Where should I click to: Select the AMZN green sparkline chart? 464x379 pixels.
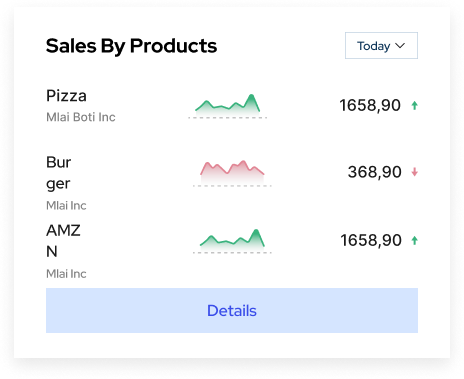click(x=232, y=240)
